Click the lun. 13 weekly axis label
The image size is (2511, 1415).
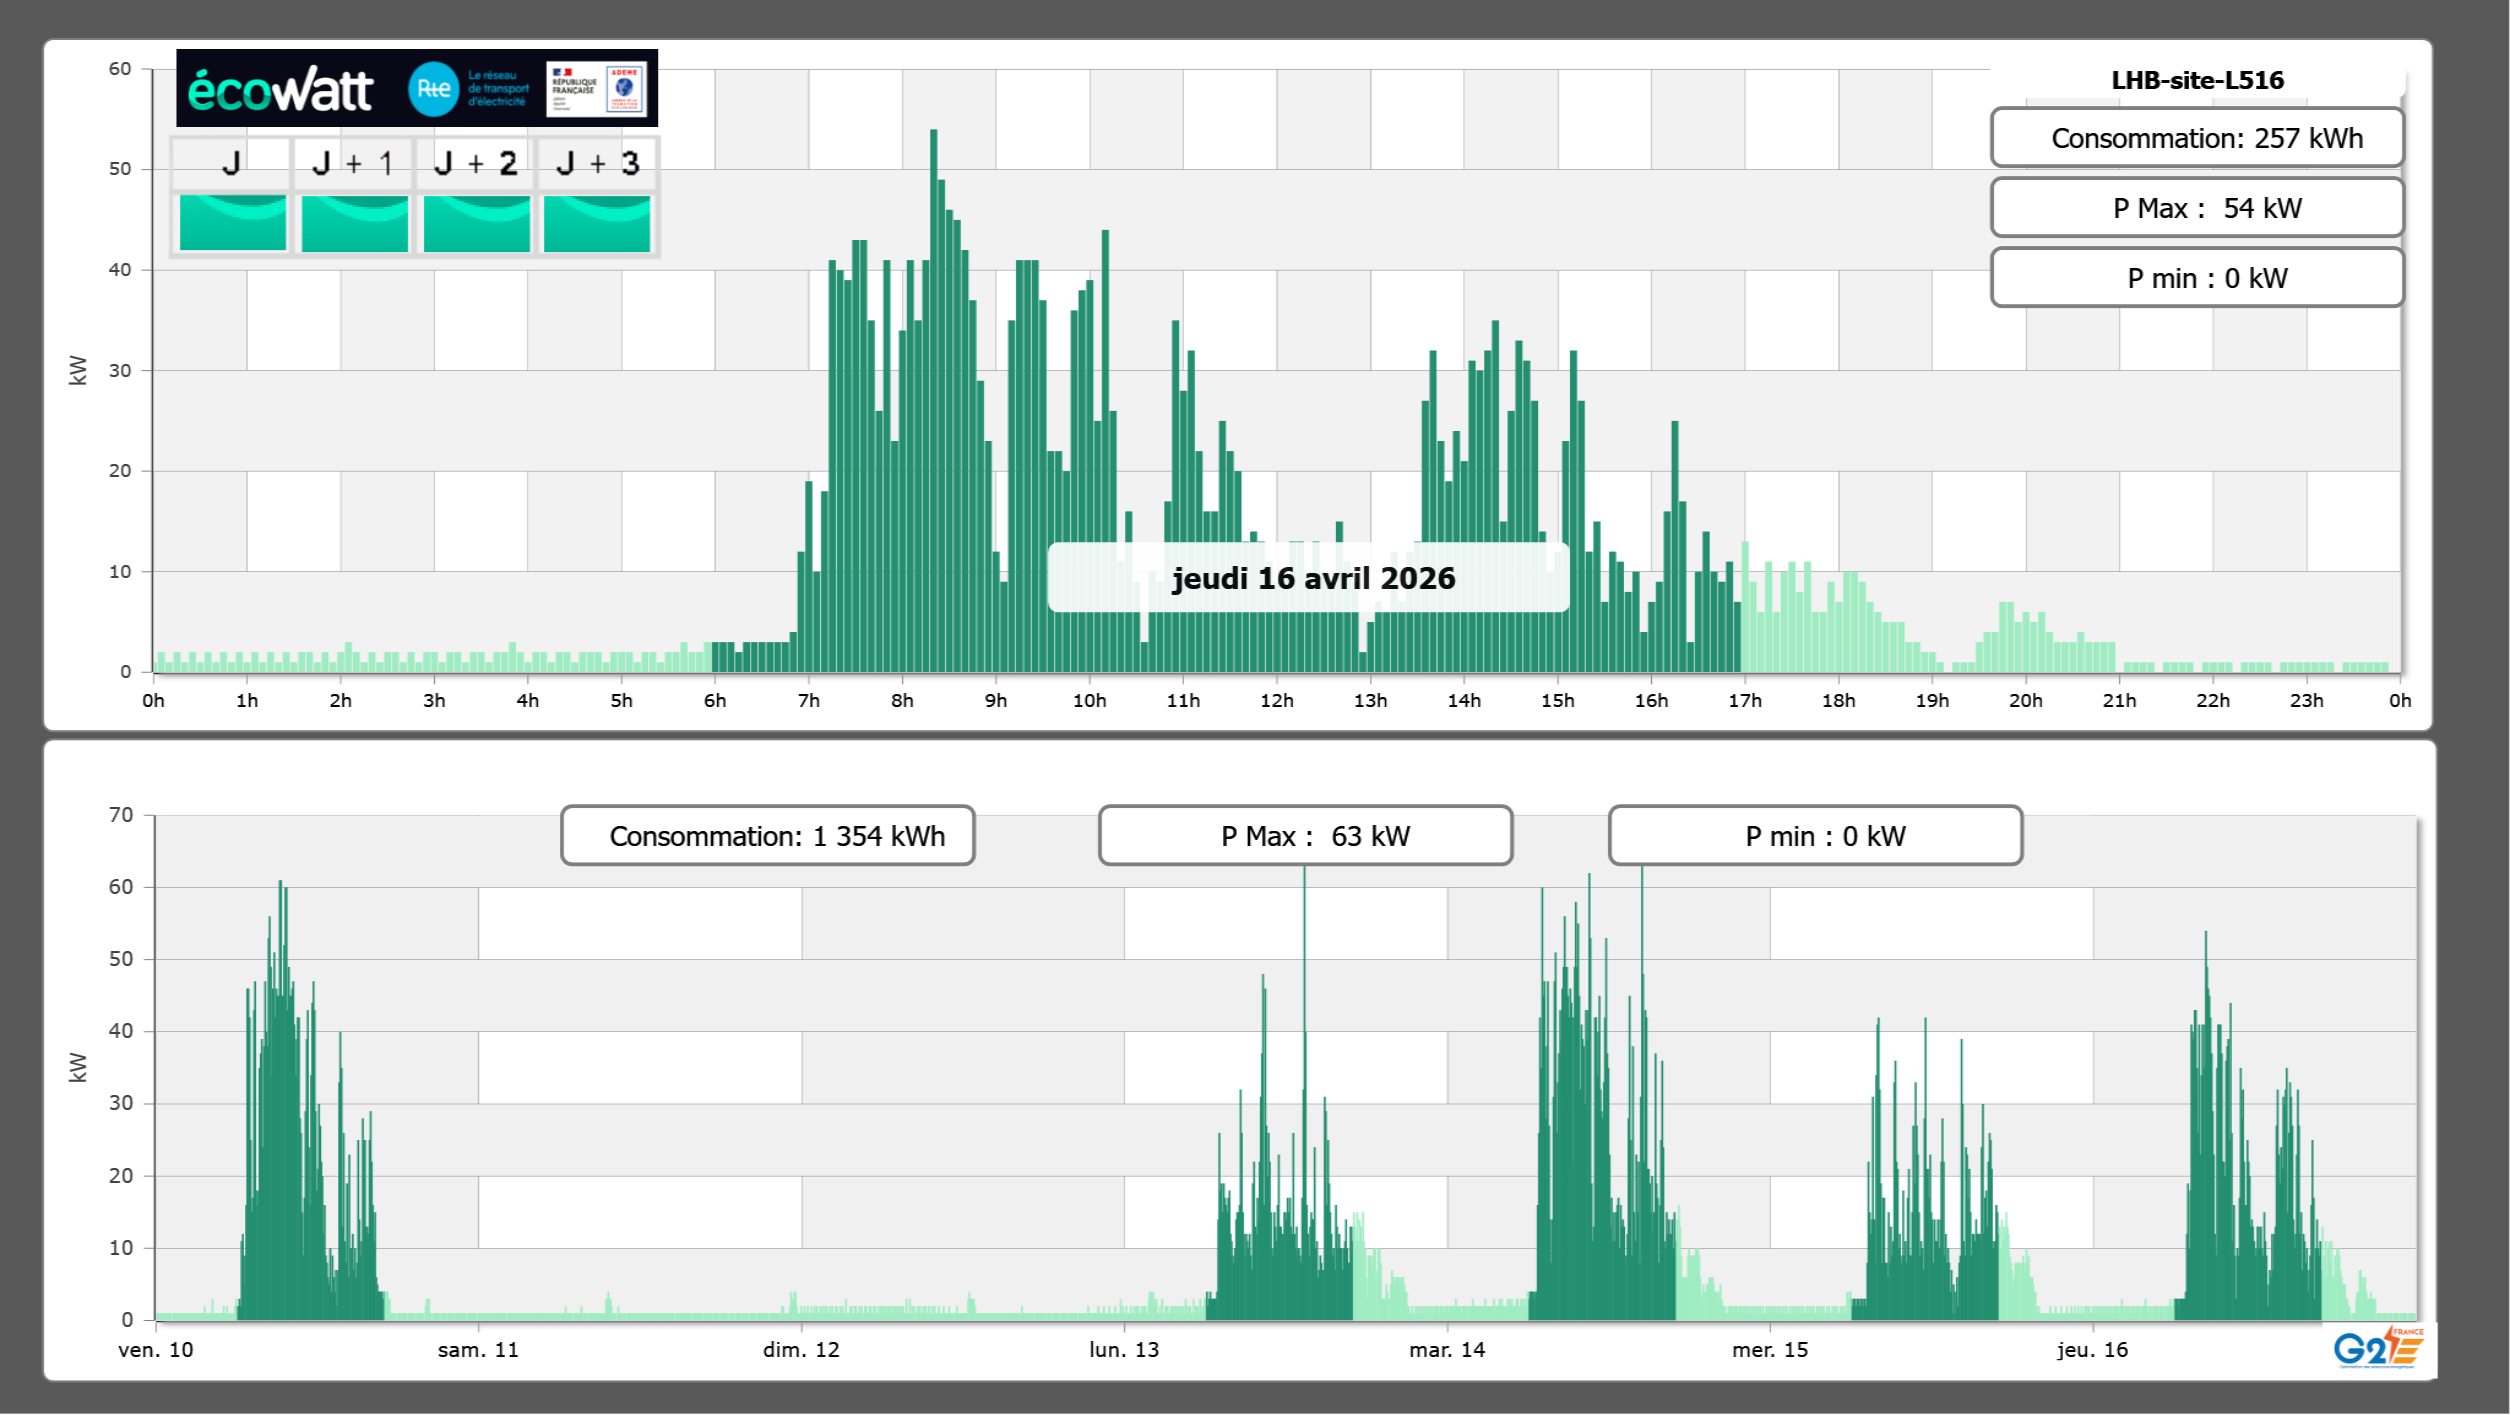pyautogui.click(x=1124, y=1350)
